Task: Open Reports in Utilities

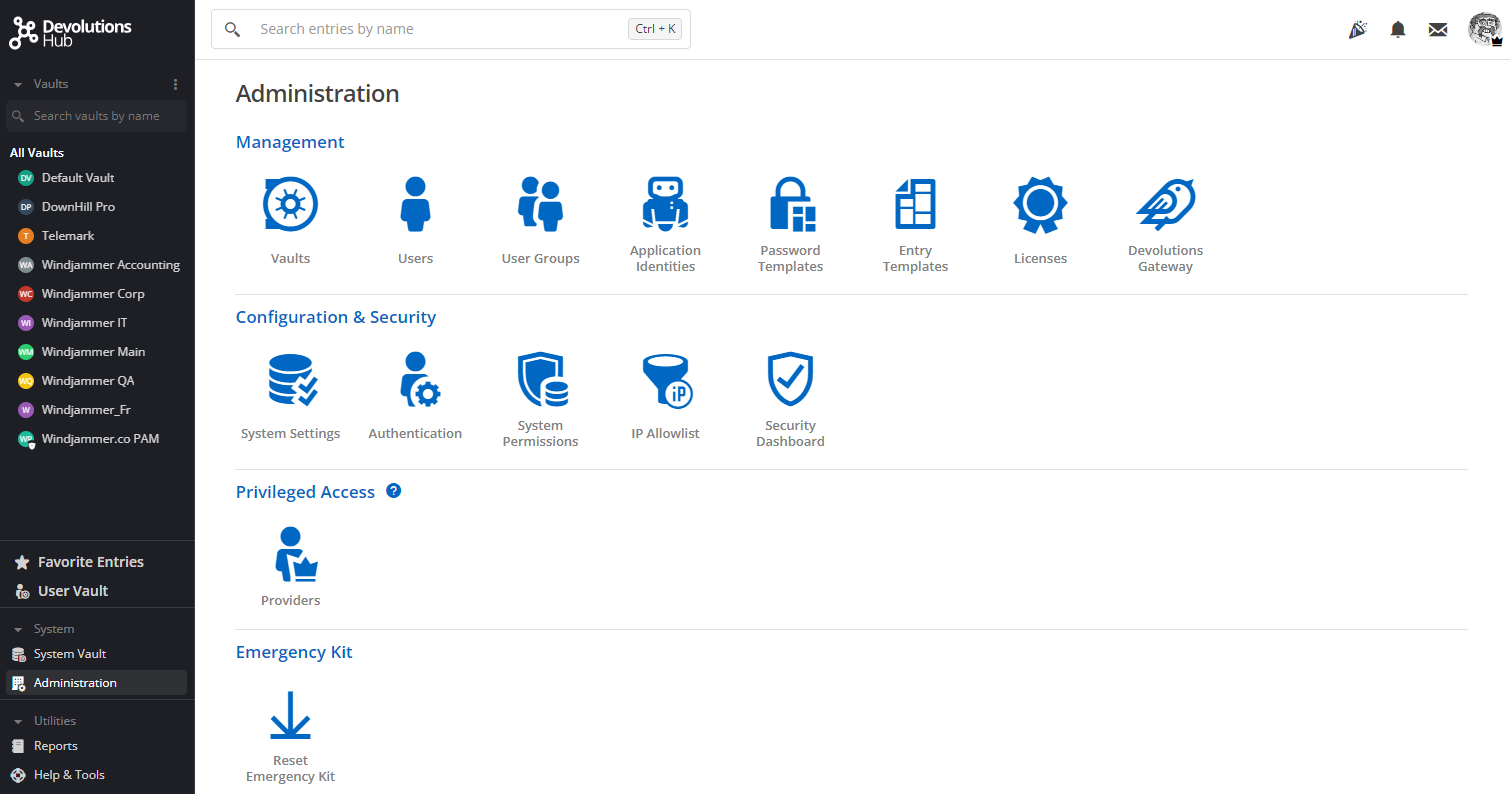Action: [96, 746]
